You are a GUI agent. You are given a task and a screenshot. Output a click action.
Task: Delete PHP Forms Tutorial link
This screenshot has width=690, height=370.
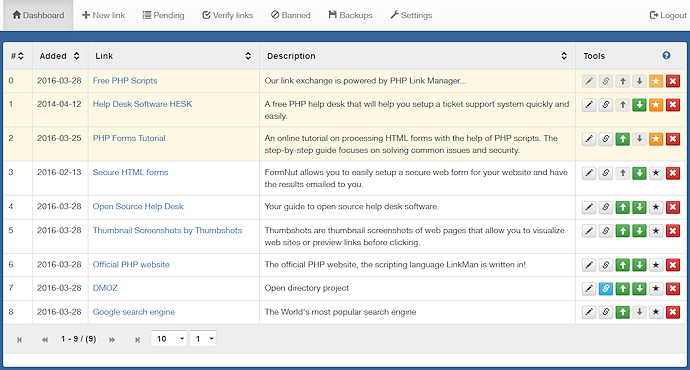click(x=672, y=139)
